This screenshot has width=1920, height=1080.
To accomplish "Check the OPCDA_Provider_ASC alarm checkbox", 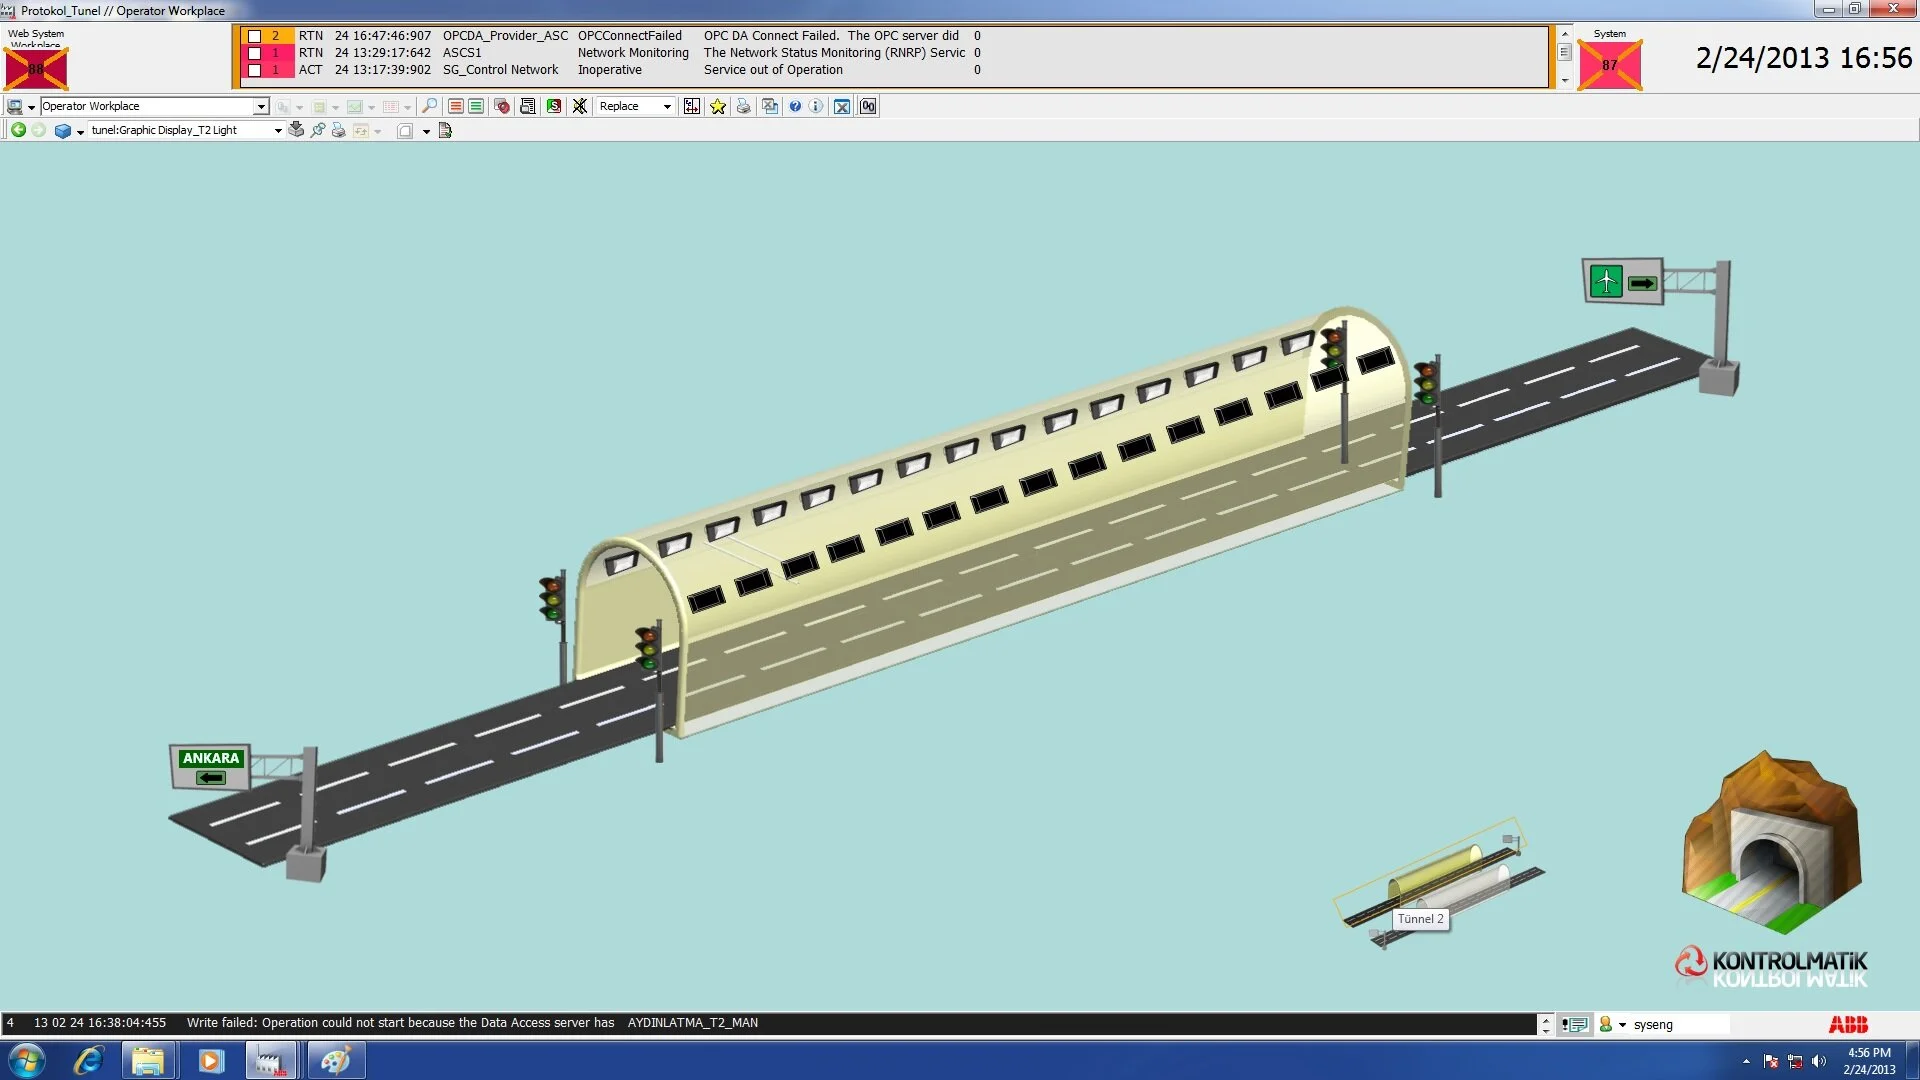I will 254,36.
